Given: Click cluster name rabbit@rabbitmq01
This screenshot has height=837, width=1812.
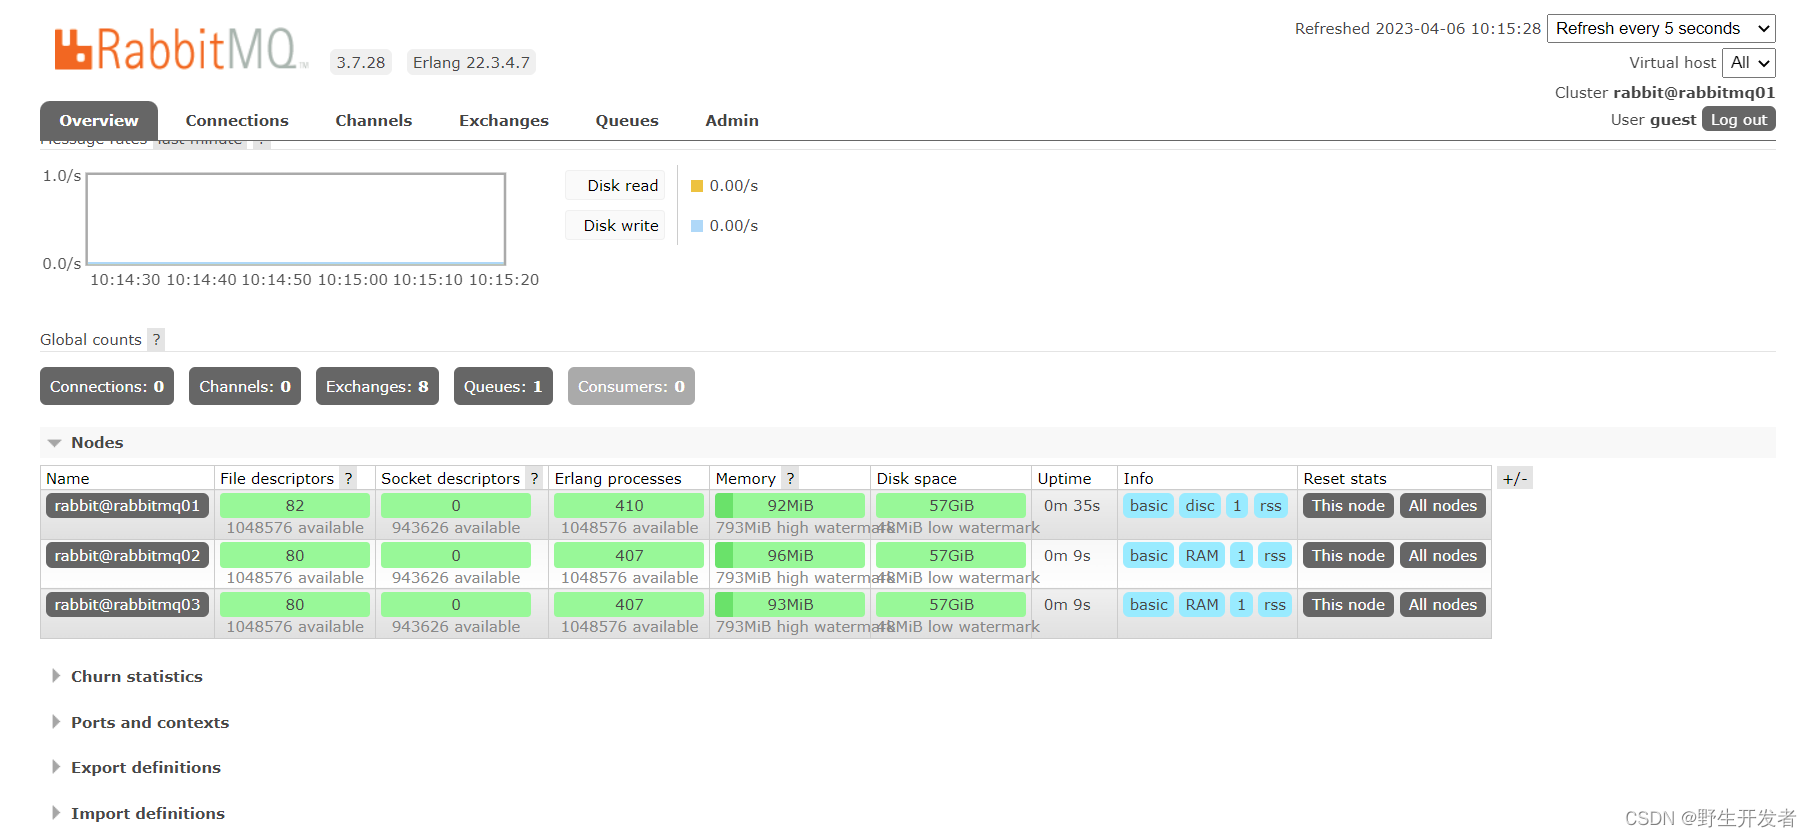Looking at the screenshot, I should [x=1694, y=93].
